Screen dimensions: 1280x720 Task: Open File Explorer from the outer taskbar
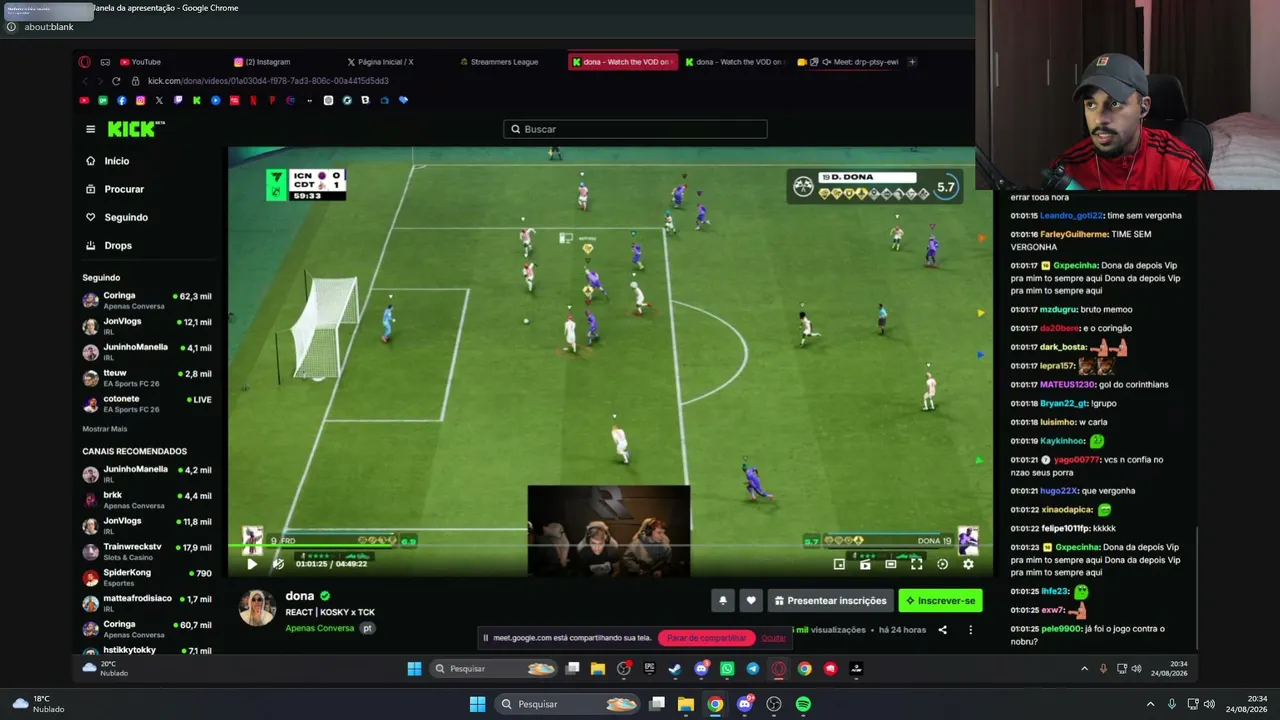tap(686, 704)
